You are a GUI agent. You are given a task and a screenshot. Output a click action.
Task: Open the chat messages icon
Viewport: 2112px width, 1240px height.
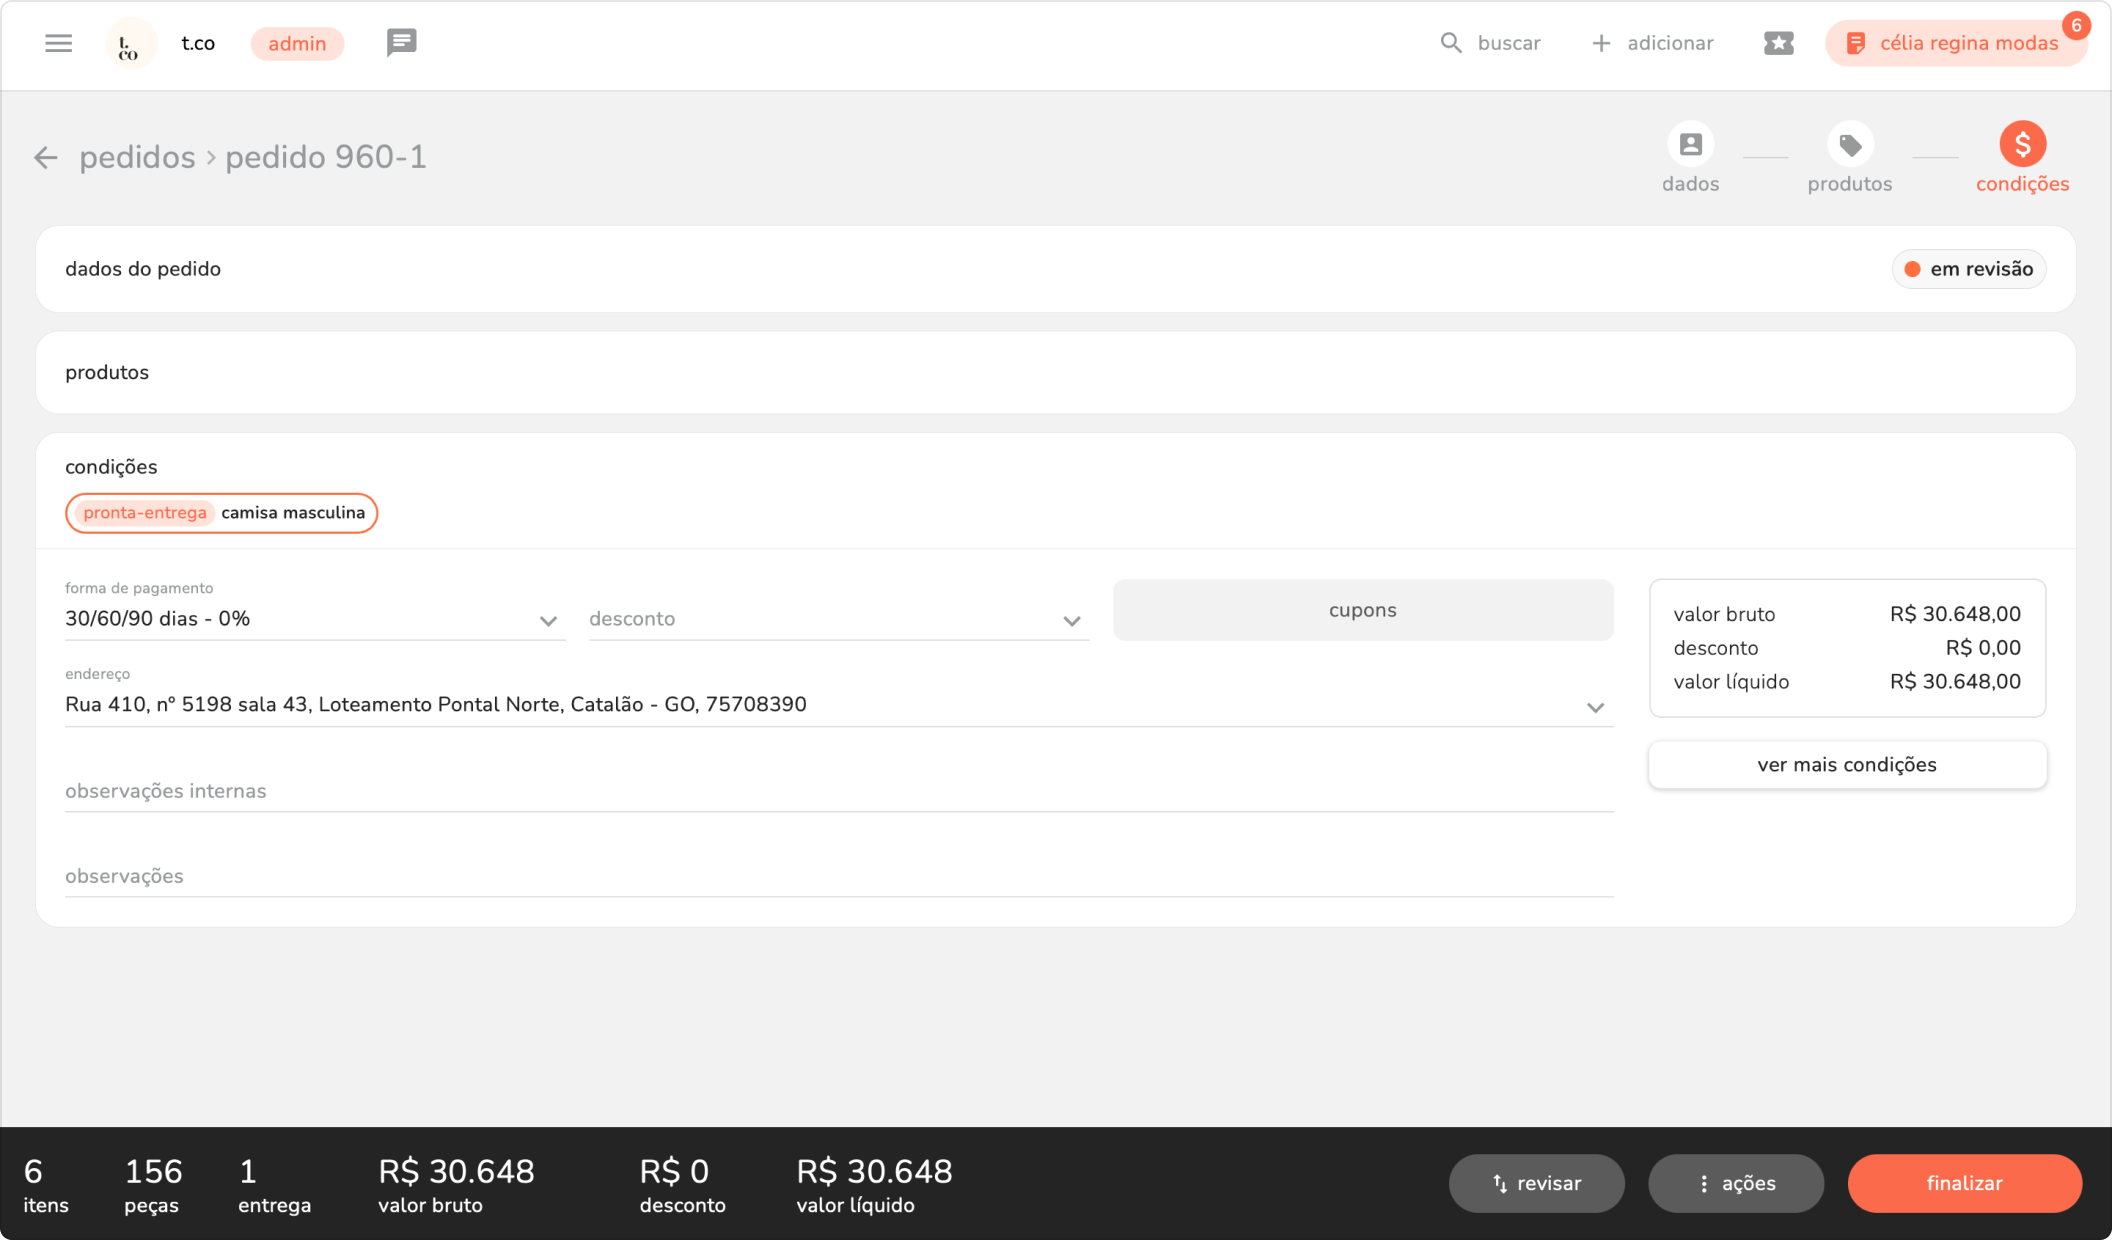[x=401, y=43]
